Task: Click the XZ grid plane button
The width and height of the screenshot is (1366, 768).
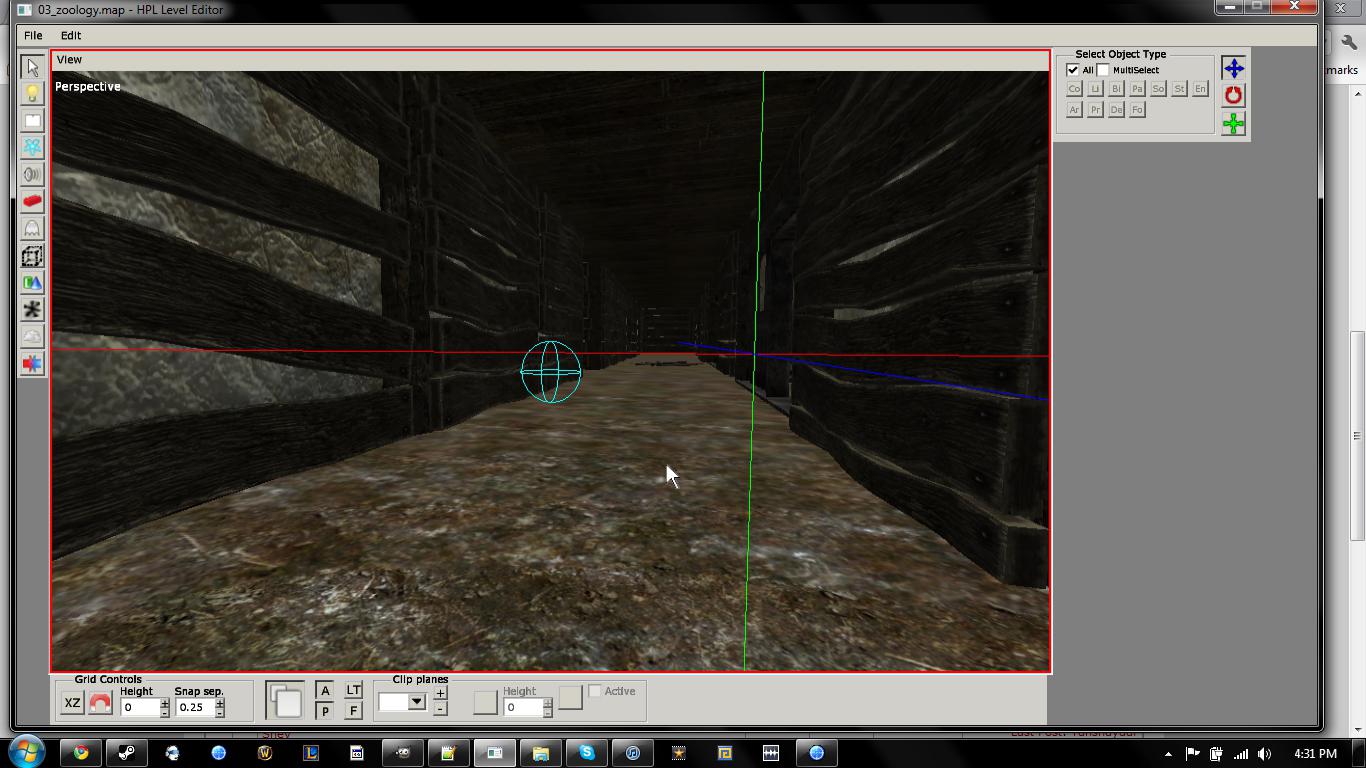Action: pos(72,703)
